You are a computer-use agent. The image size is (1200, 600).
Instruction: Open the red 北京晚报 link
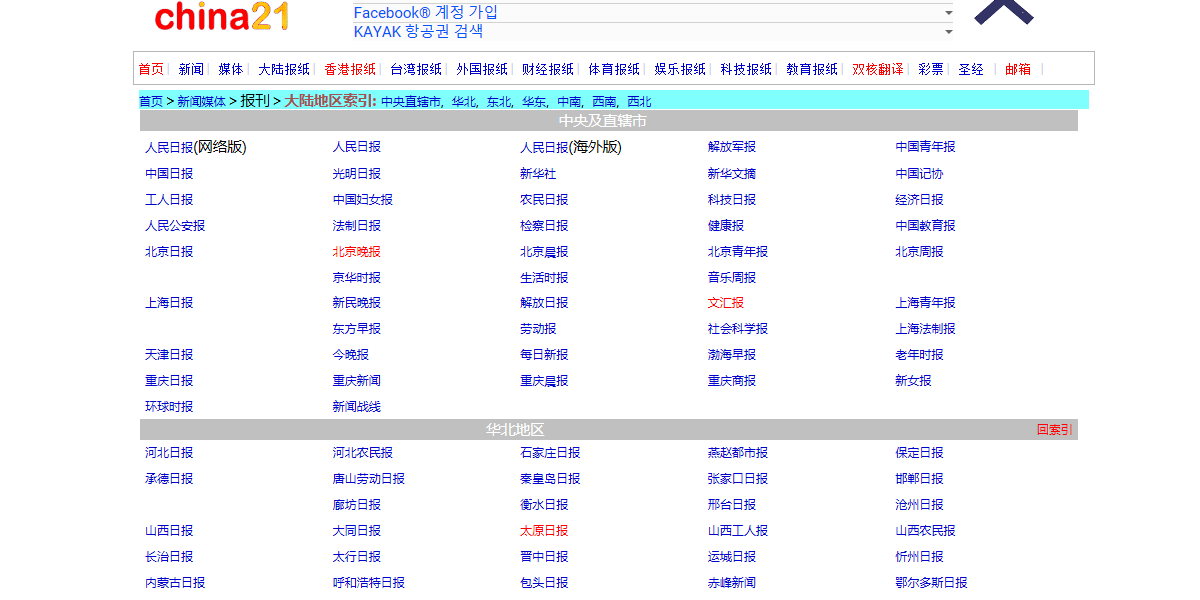pos(356,251)
